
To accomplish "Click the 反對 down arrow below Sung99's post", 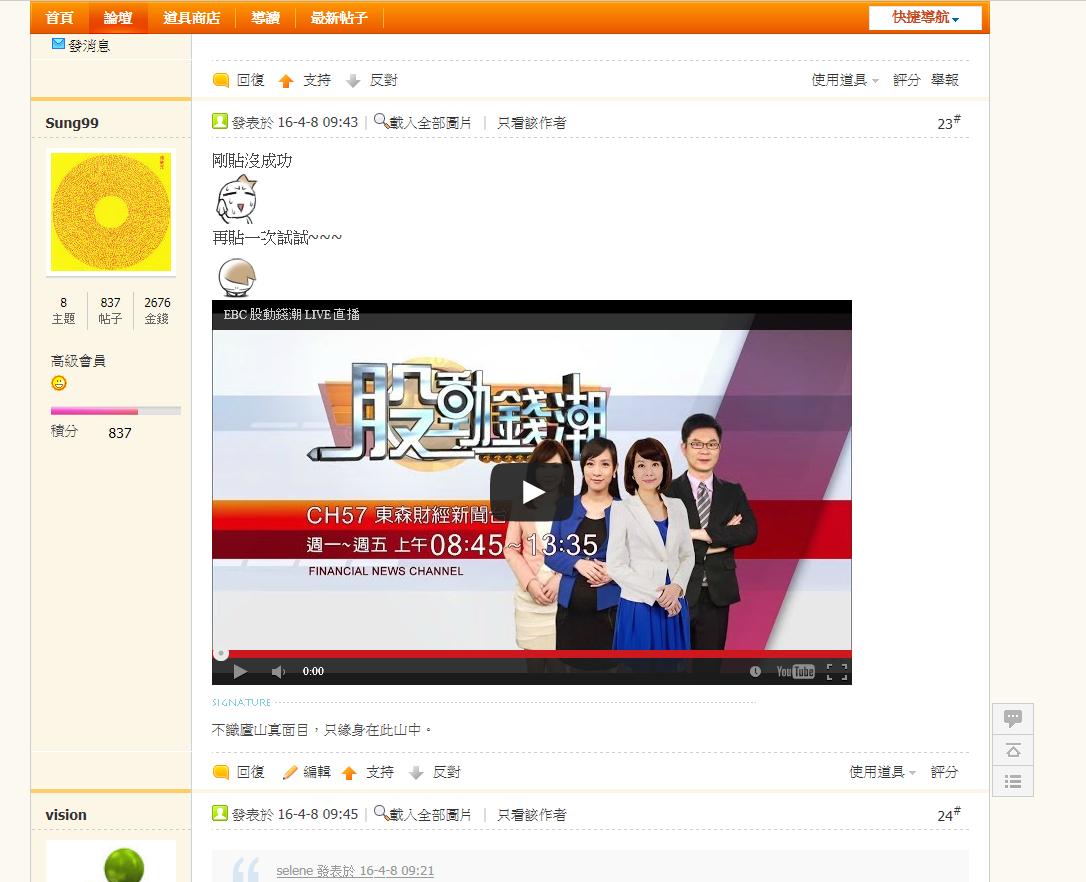I will pos(416,773).
